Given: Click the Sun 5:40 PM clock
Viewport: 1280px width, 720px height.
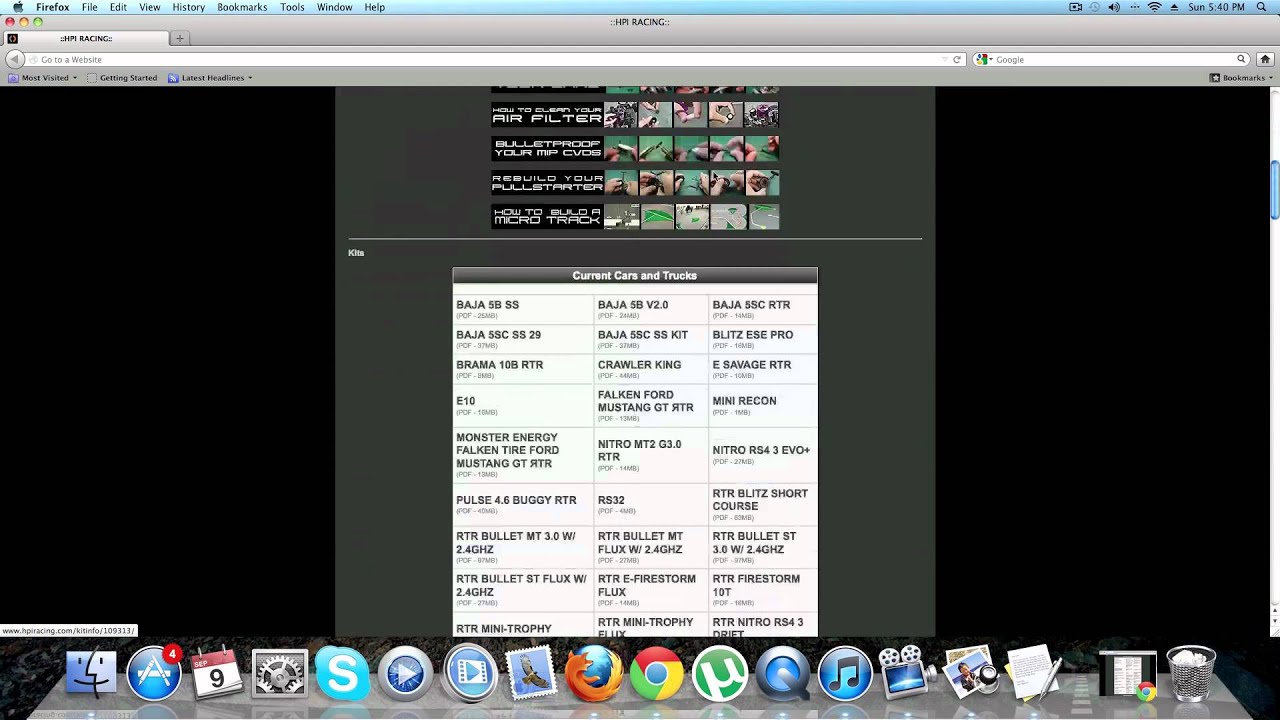Looking at the screenshot, I should [1216, 7].
